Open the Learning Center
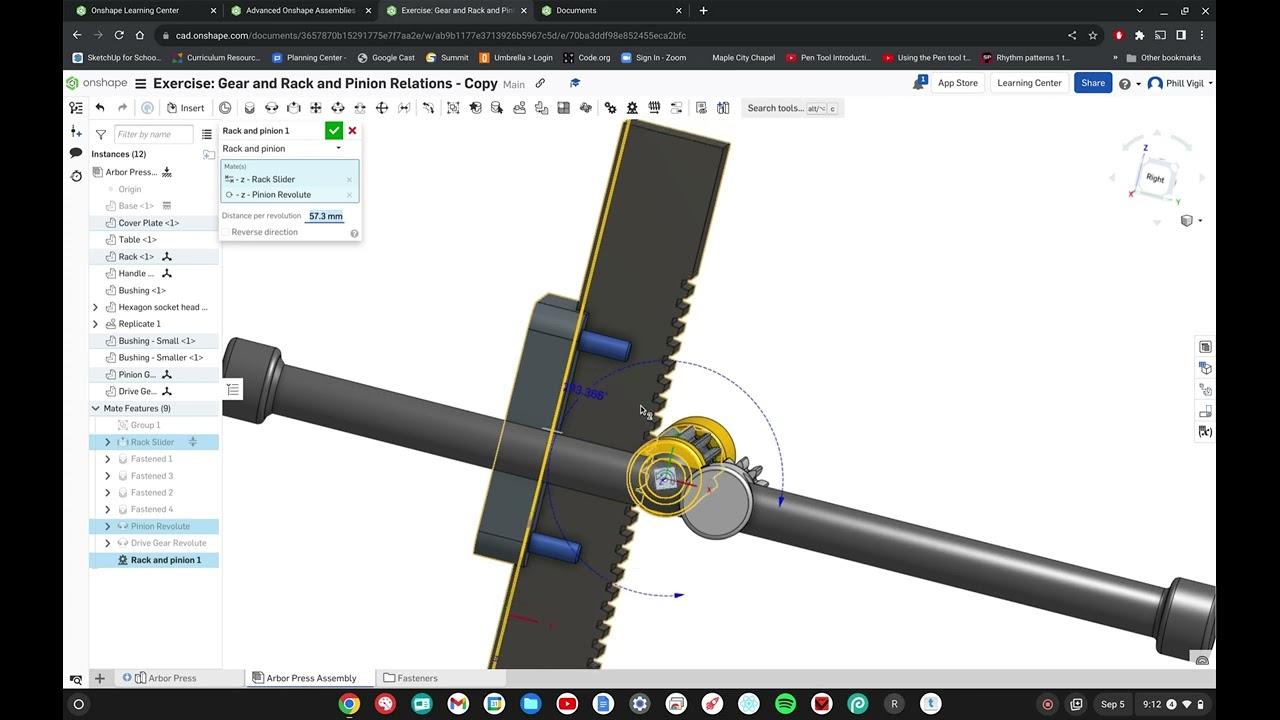 (x=1029, y=83)
